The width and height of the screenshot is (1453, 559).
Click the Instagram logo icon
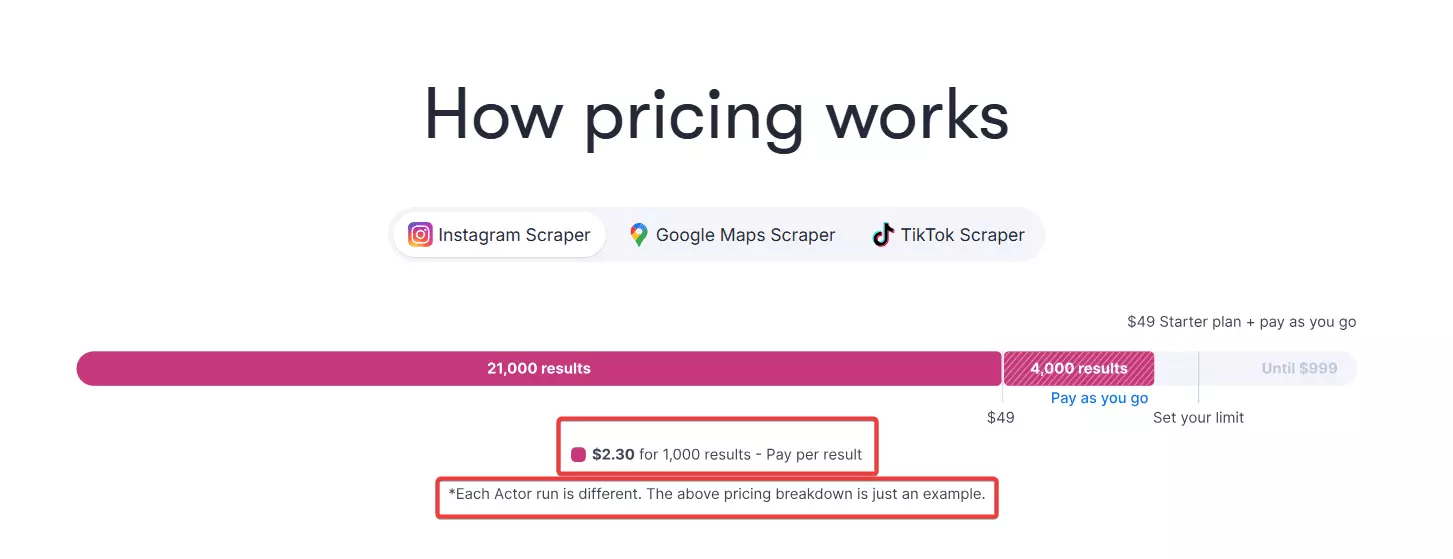(420, 235)
